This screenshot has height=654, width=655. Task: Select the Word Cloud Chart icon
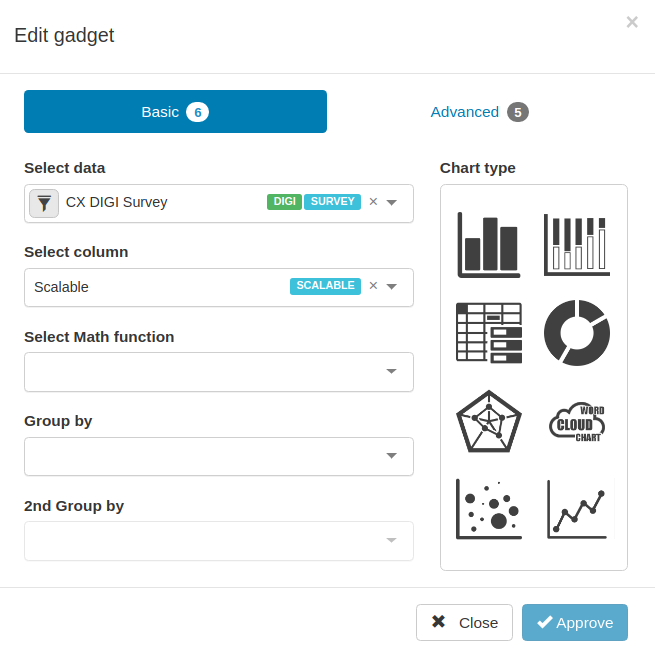(577, 422)
